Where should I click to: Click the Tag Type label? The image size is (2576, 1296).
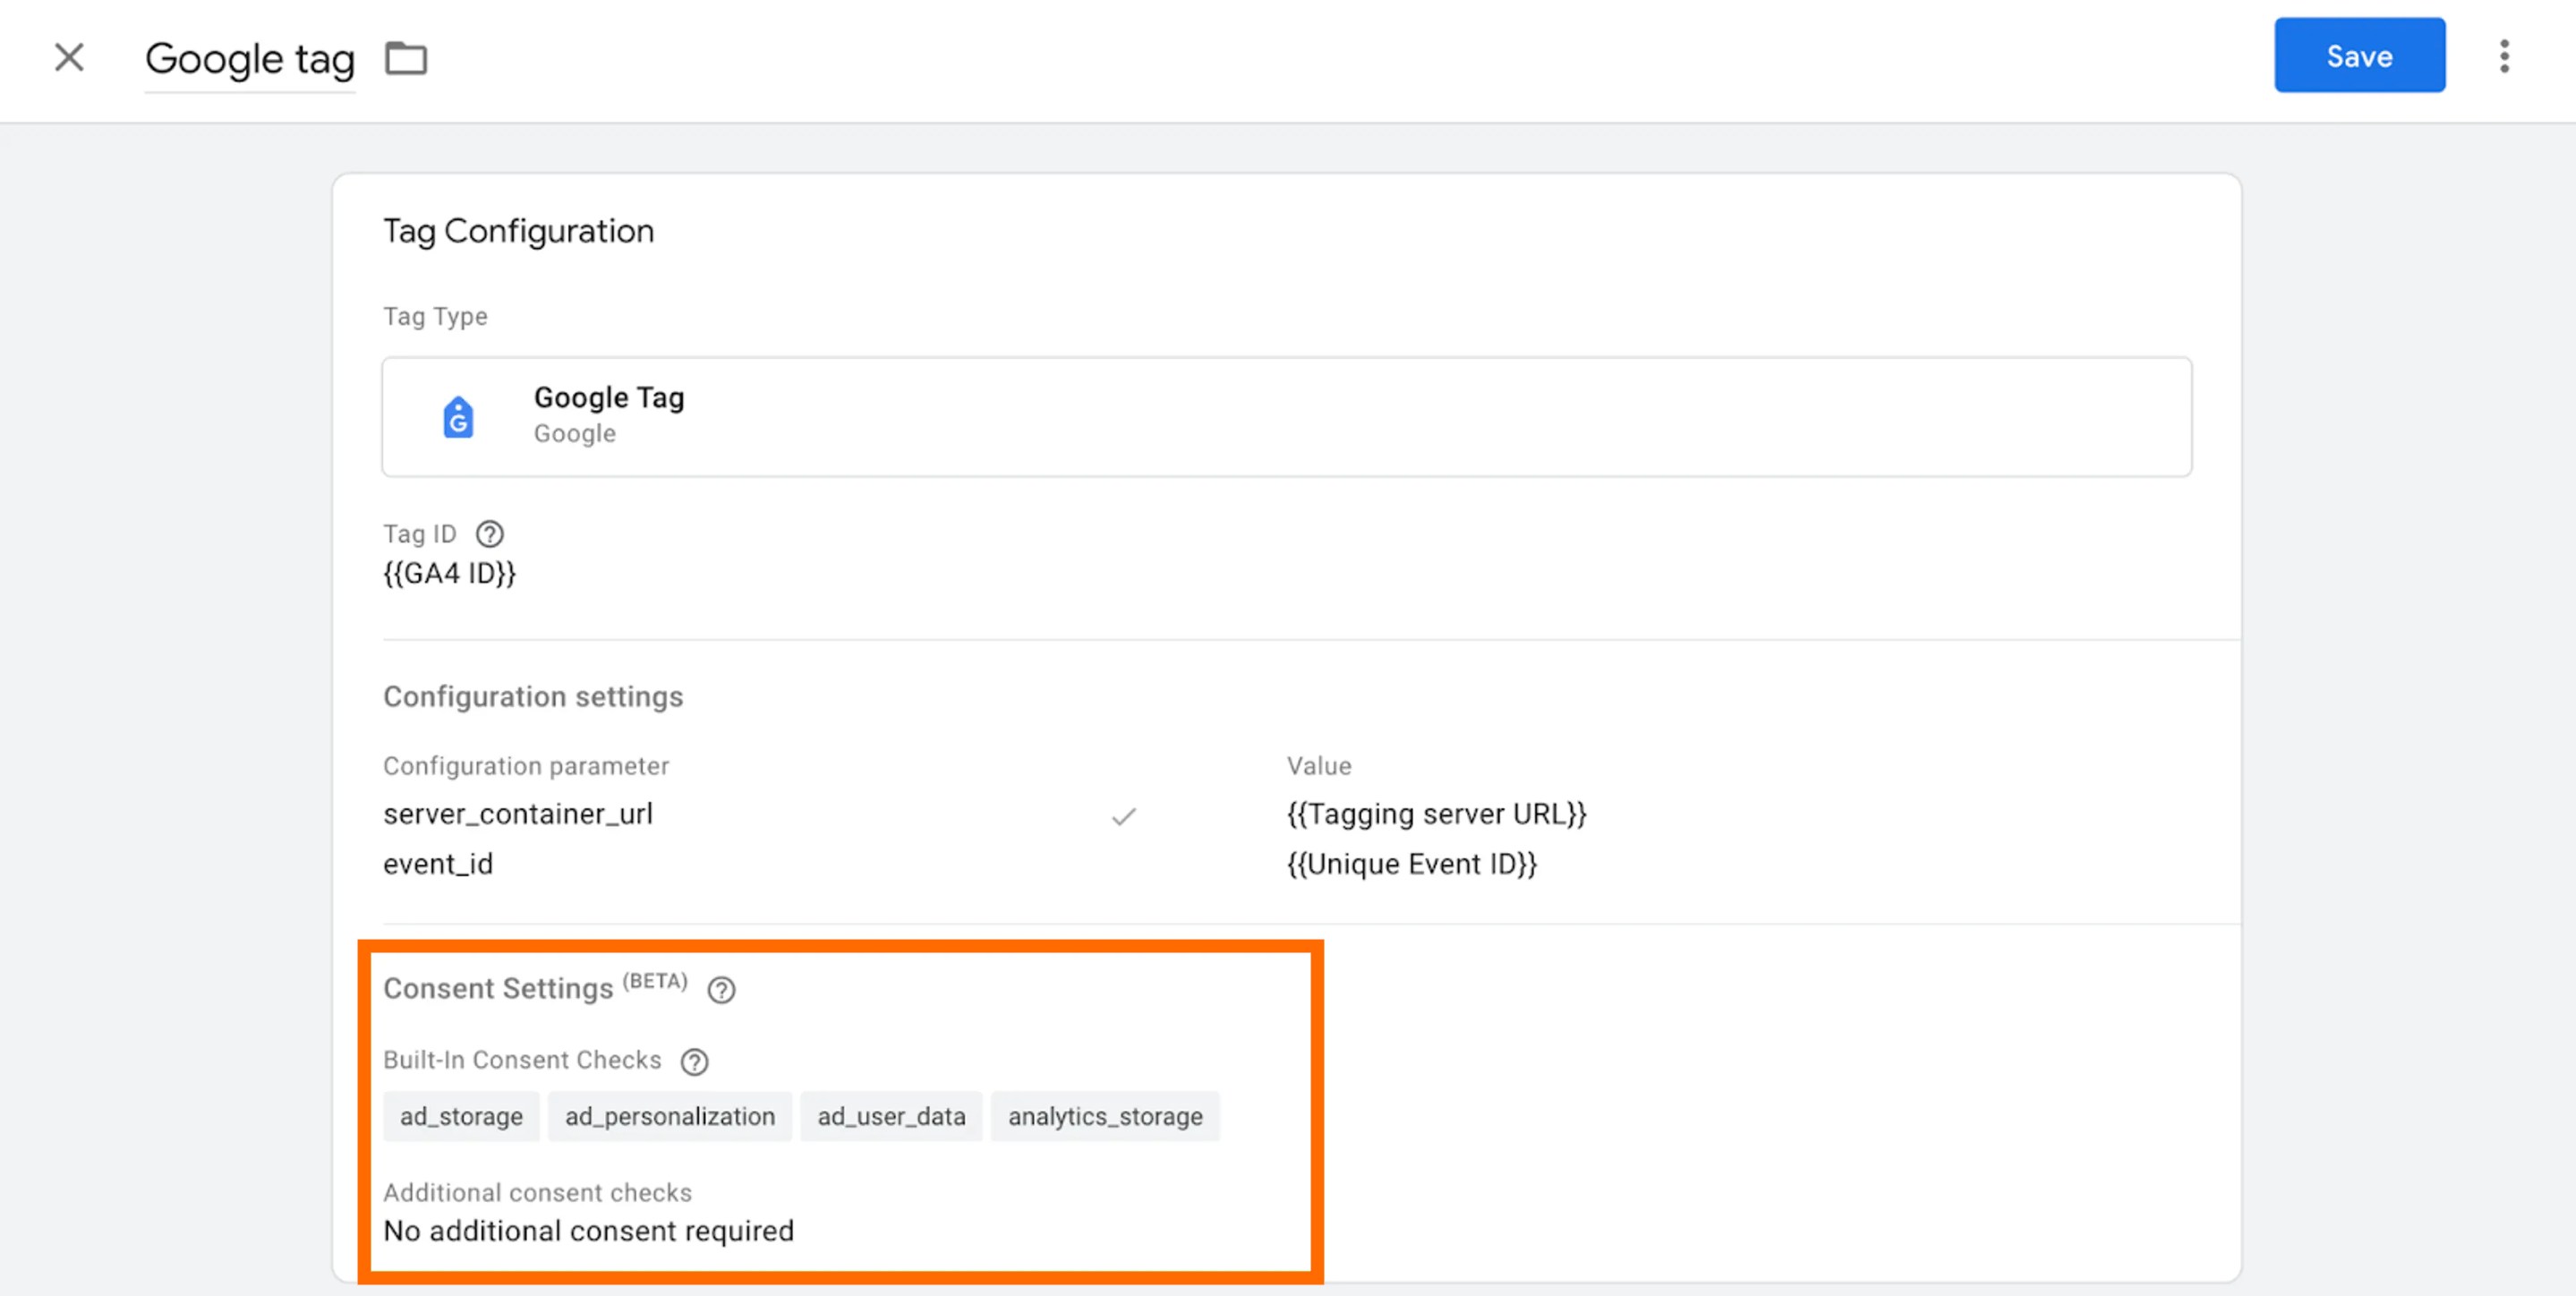pyautogui.click(x=435, y=316)
